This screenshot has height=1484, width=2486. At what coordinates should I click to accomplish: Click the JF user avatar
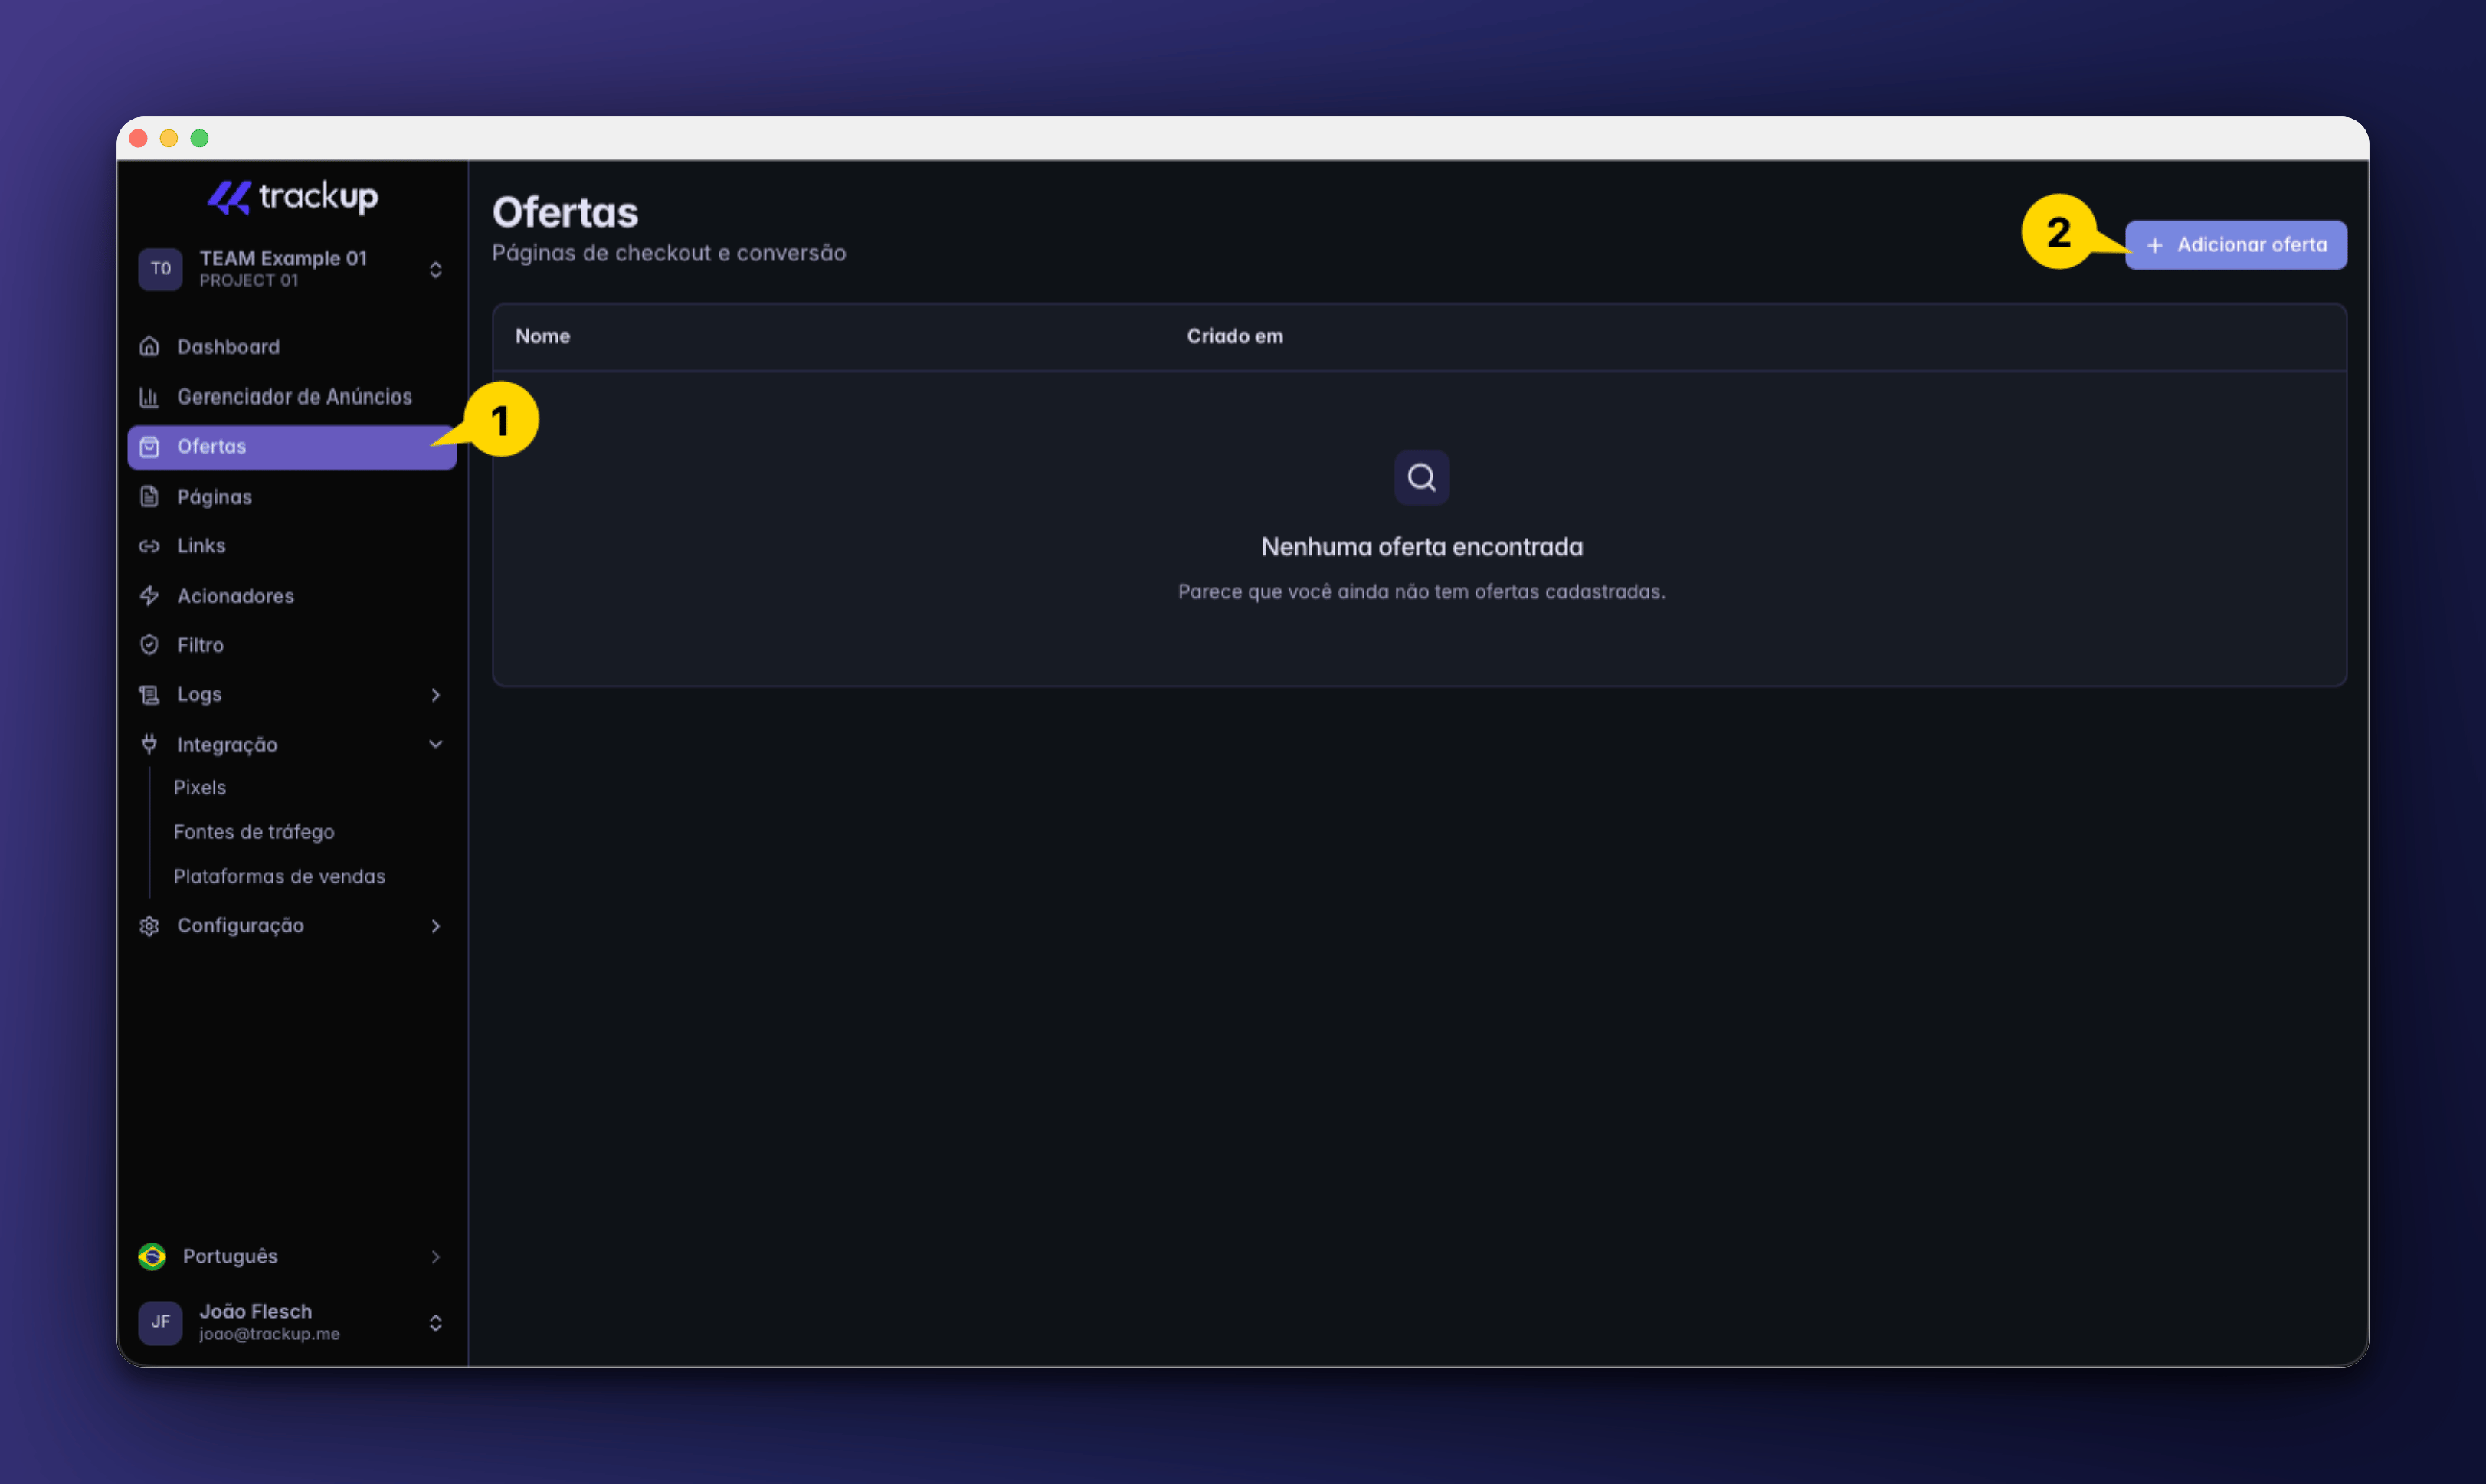[160, 1322]
